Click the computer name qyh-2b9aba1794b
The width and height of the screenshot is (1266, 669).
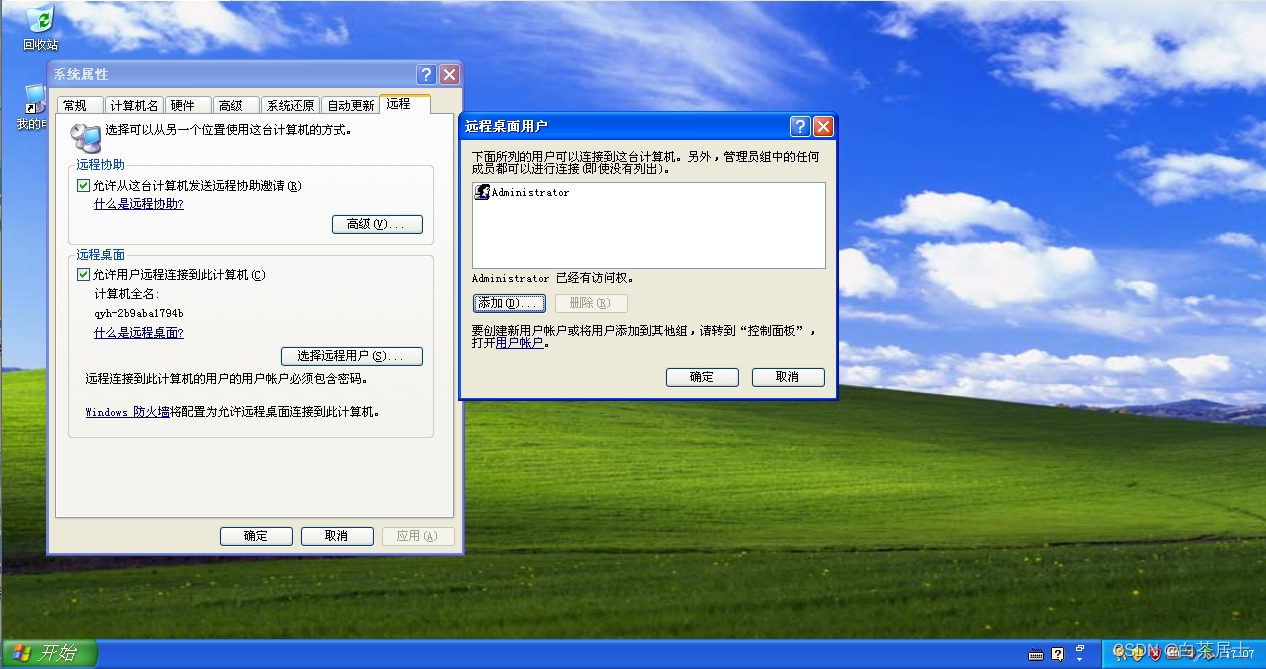pos(139,313)
